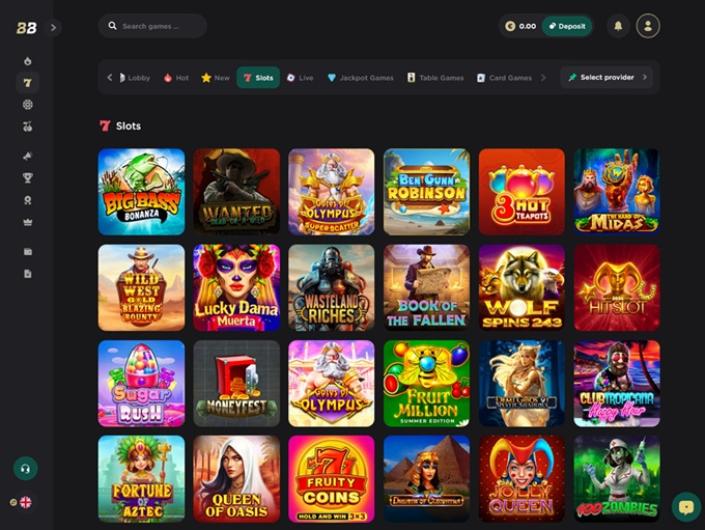Switch to the Jackpot Games tab

pos(361,78)
